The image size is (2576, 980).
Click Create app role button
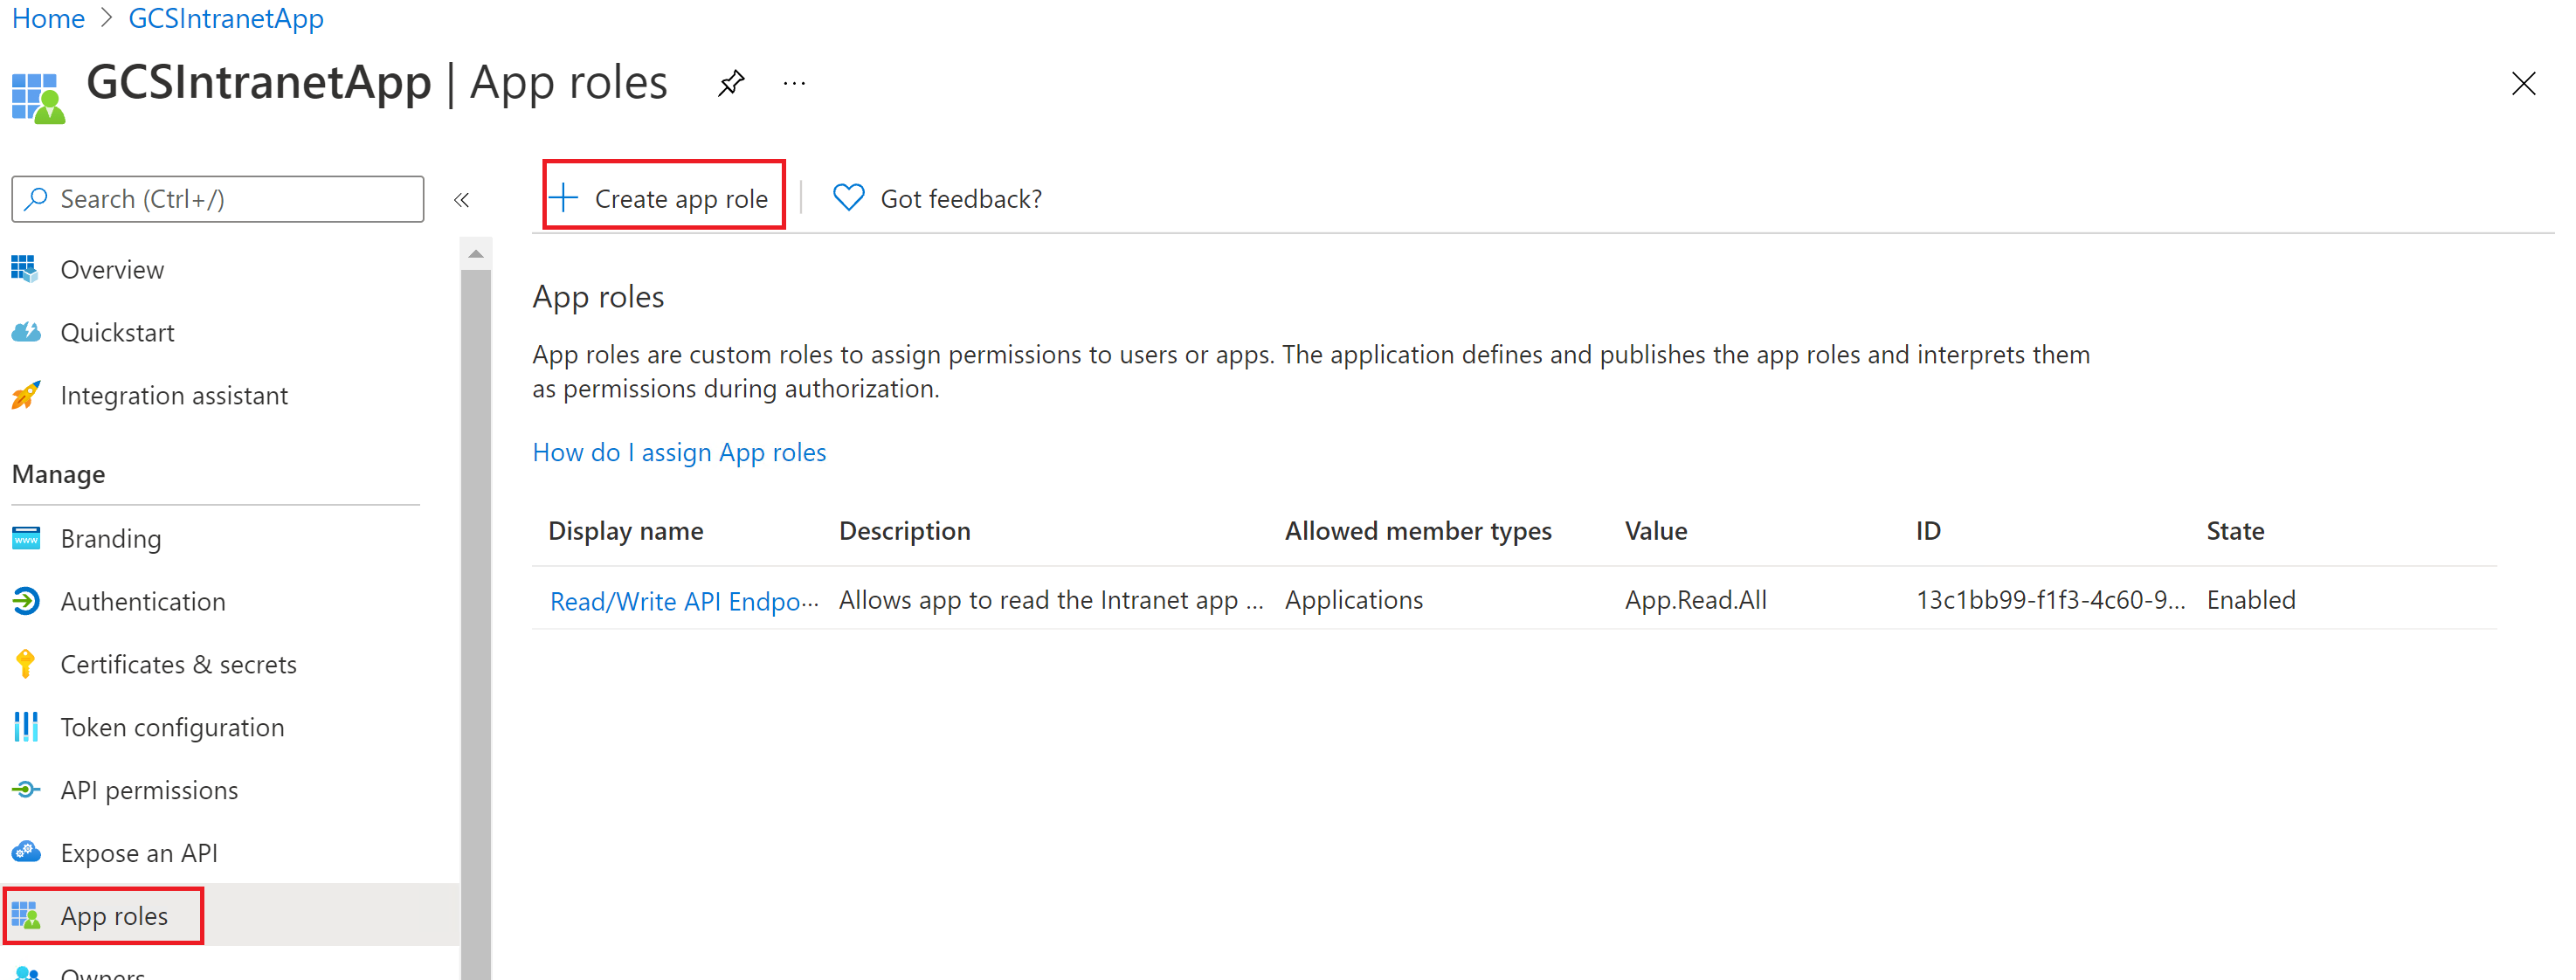664,198
